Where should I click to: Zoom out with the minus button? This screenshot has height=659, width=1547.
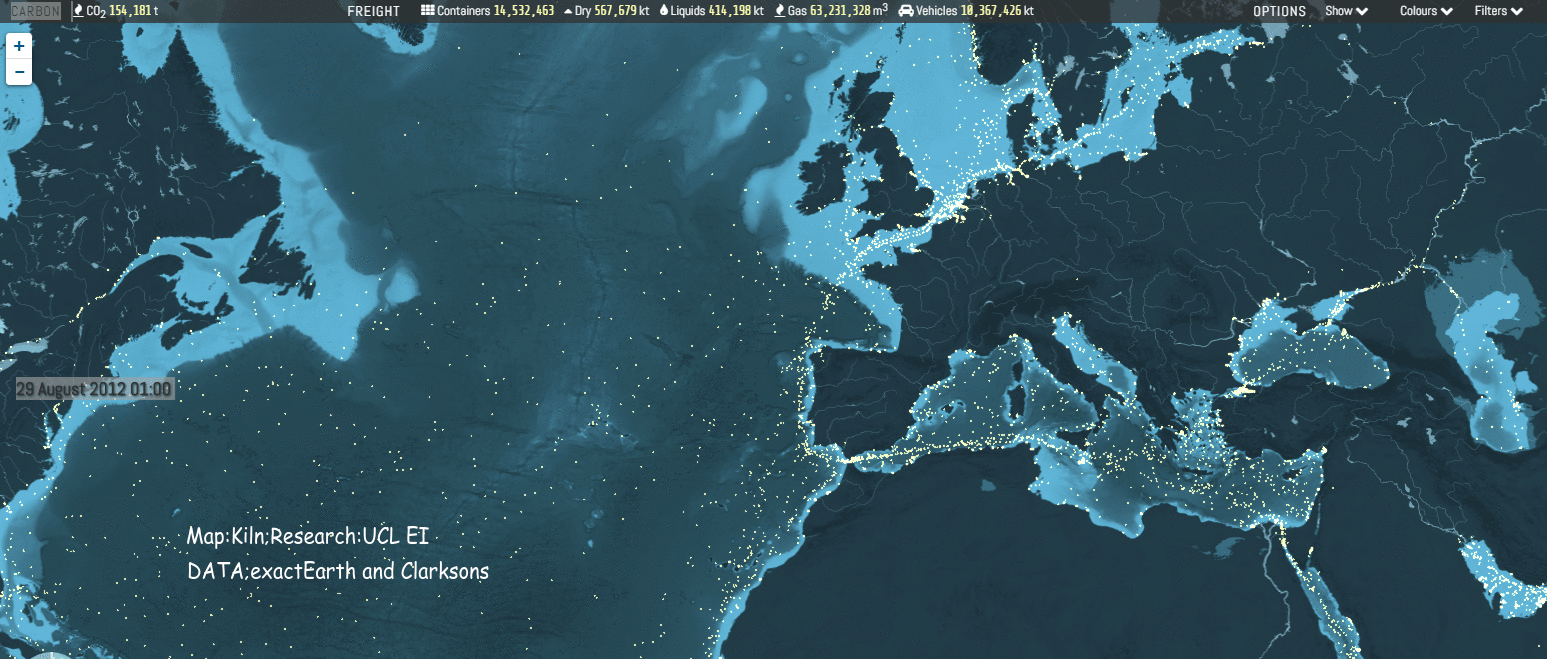19,72
